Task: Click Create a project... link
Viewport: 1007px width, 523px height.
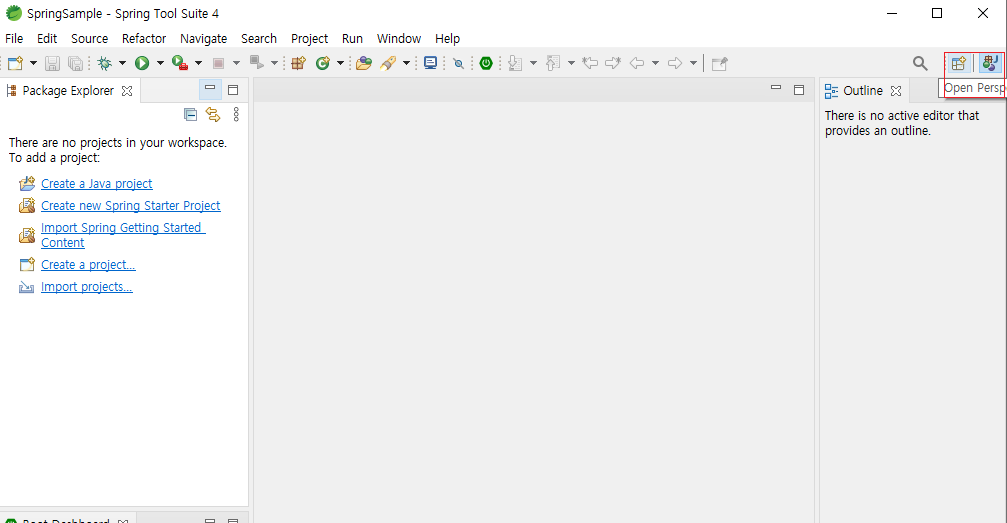Action: coord(88,265)
